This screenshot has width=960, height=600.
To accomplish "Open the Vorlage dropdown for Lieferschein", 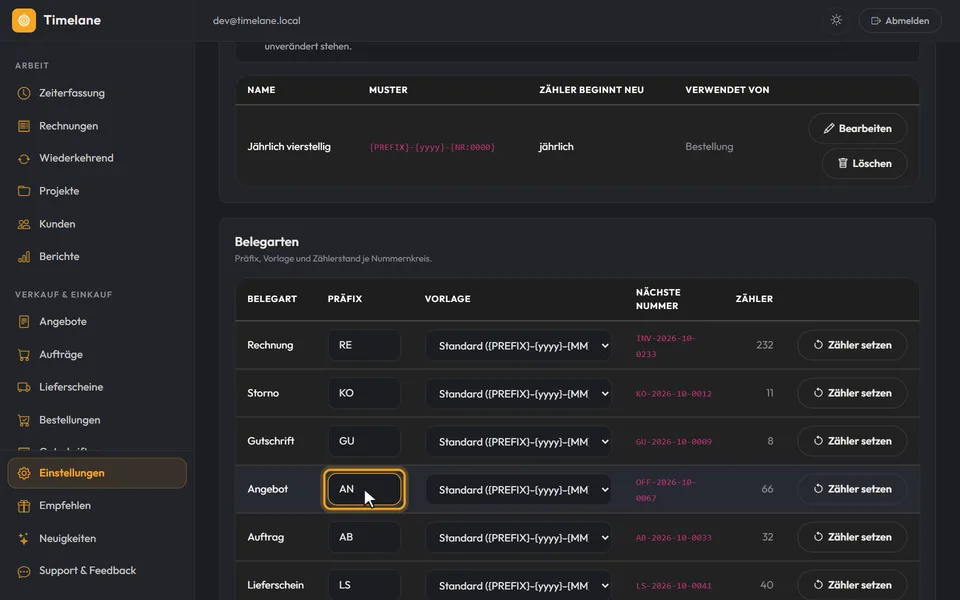I will click(x=518, y=585).
